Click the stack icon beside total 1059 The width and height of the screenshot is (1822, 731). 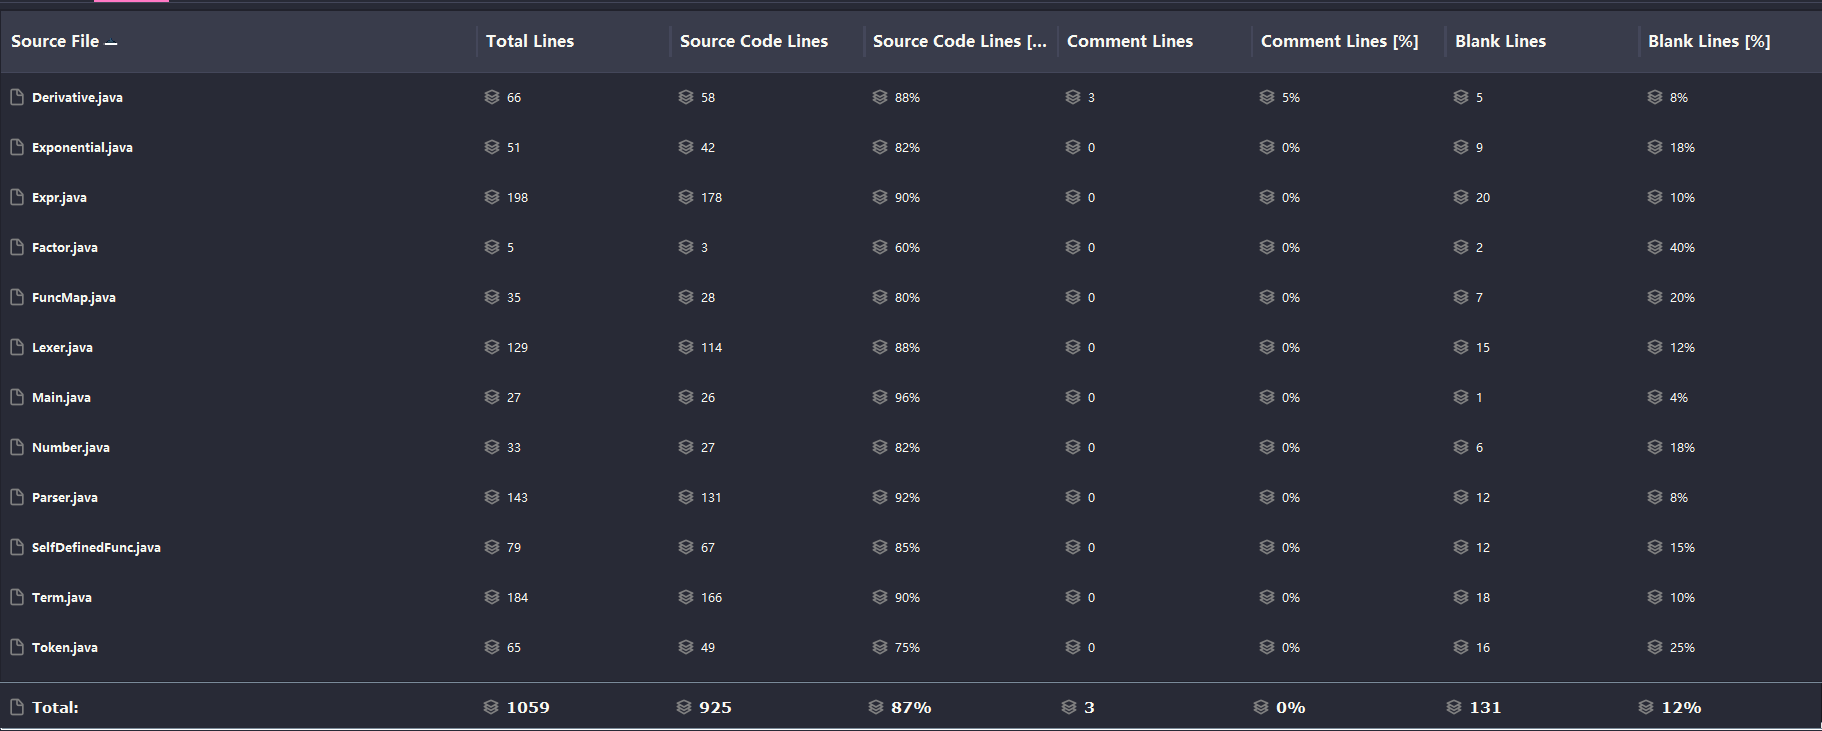491,707
